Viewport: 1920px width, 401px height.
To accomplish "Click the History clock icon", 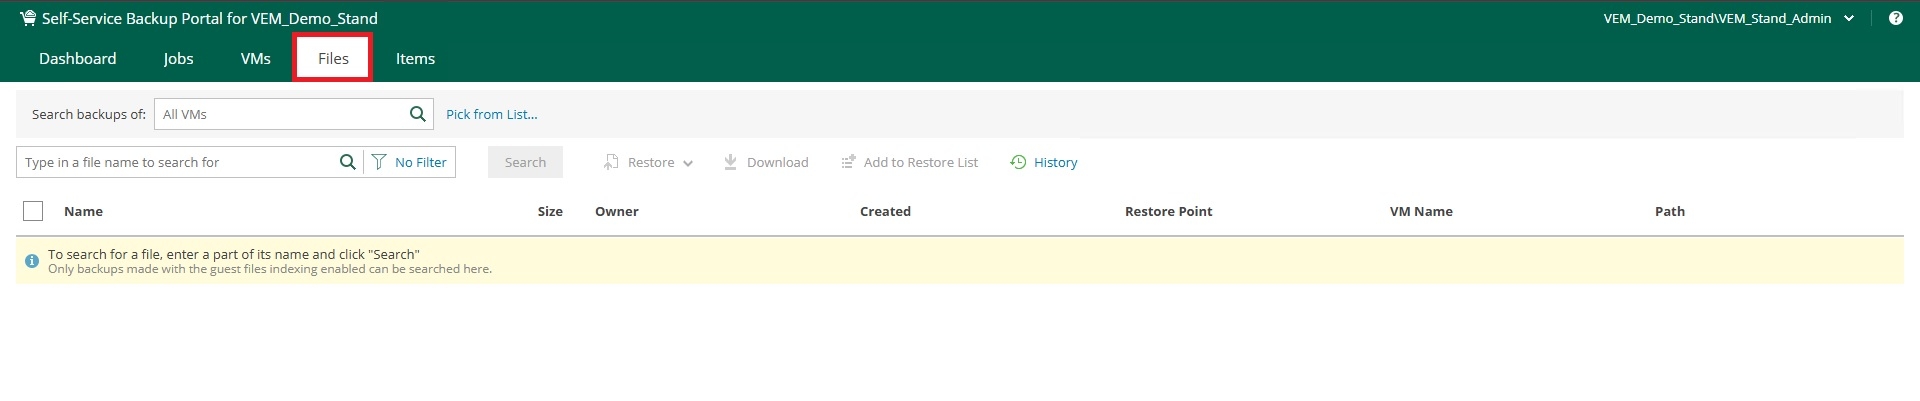I will [1018, 162].
